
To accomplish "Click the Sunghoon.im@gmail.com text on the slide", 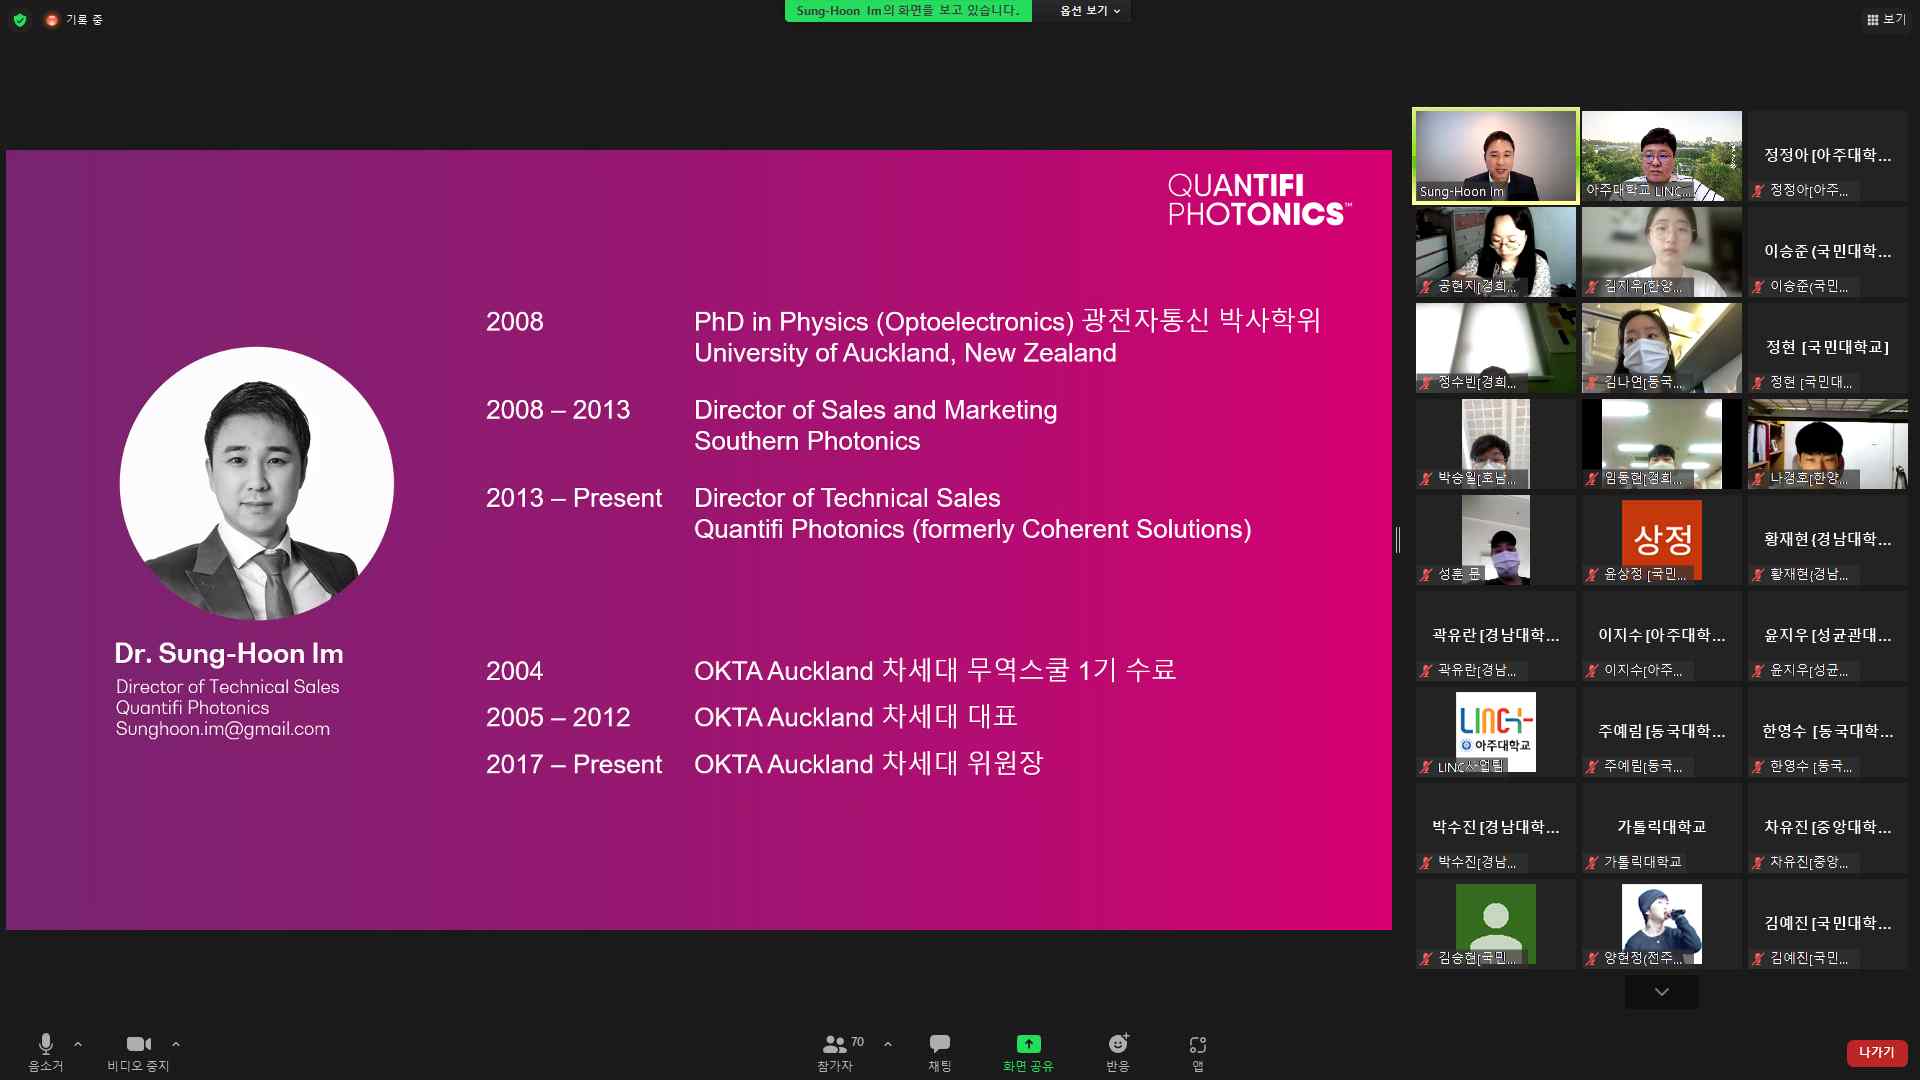I will (222, 729).
